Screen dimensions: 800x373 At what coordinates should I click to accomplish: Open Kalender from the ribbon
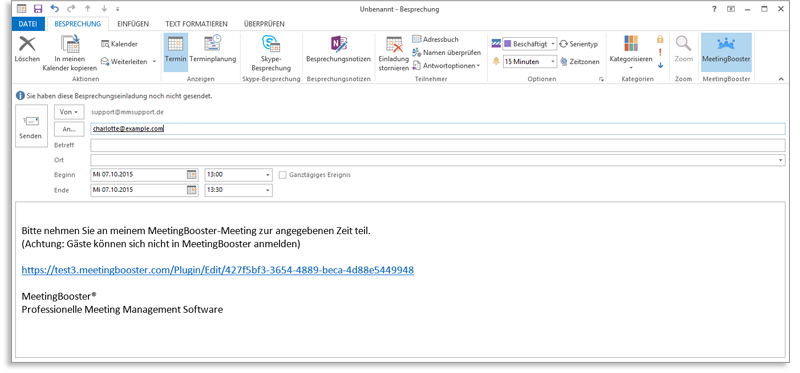[119, 44]
